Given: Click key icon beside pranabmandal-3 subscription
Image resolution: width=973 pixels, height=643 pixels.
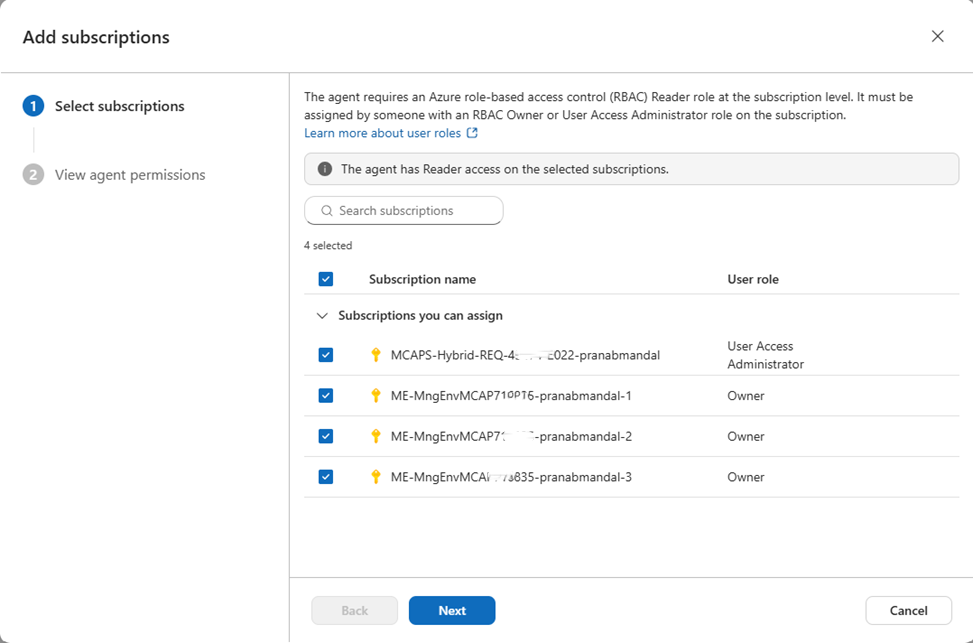Looking at the screenshot, I should [x=376, y=477].
